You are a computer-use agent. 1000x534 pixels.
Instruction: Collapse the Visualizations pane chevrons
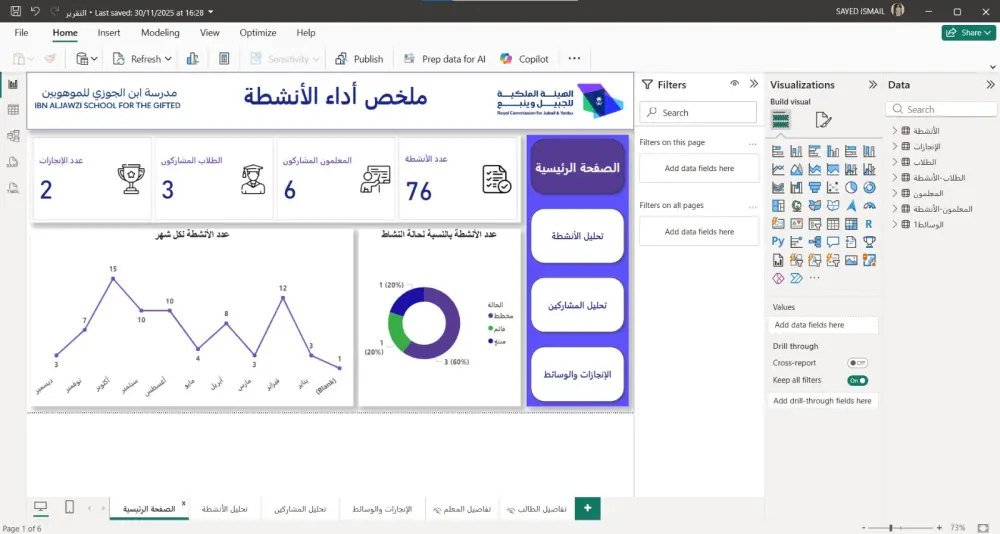[872, 84]
